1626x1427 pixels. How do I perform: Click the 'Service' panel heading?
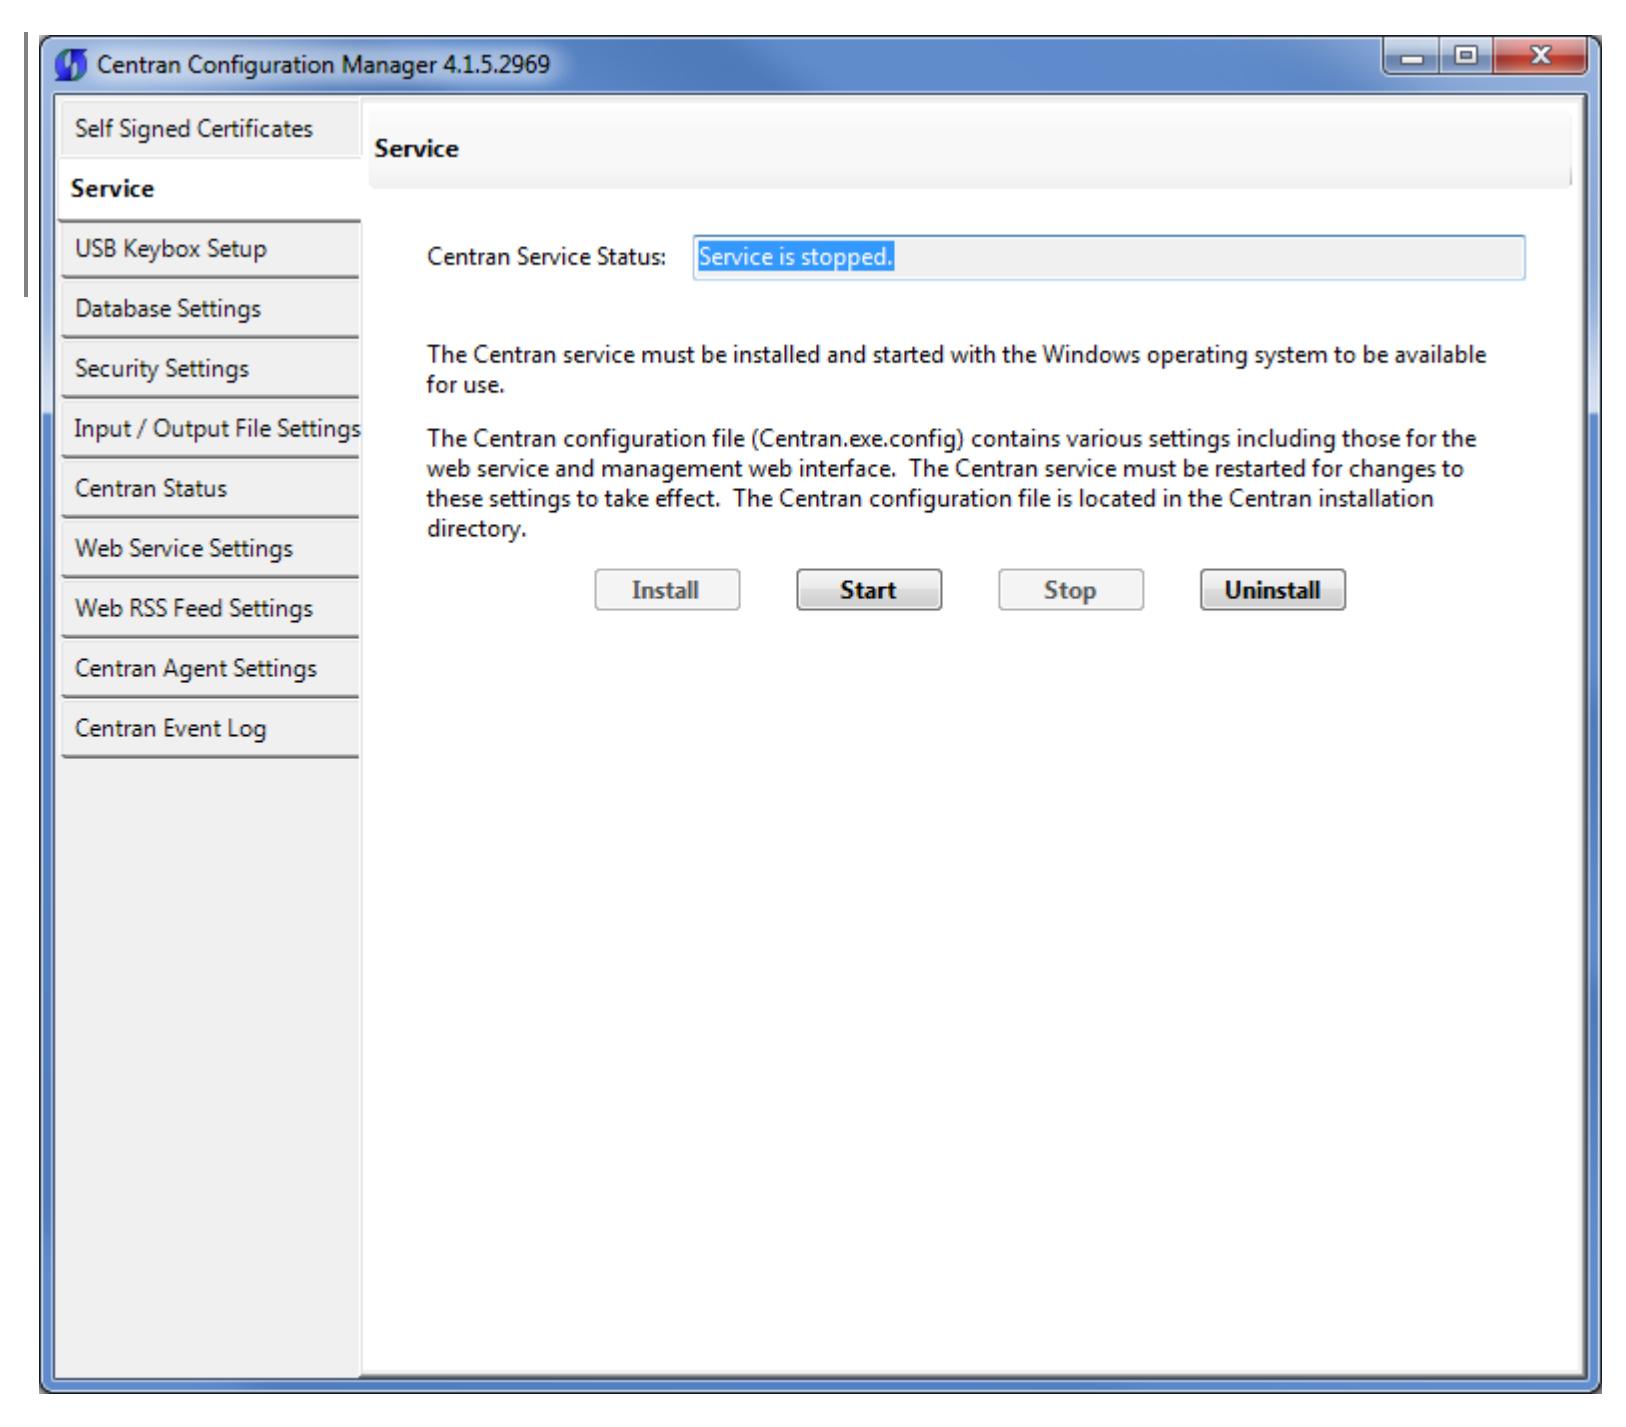(x=416, y=150)
